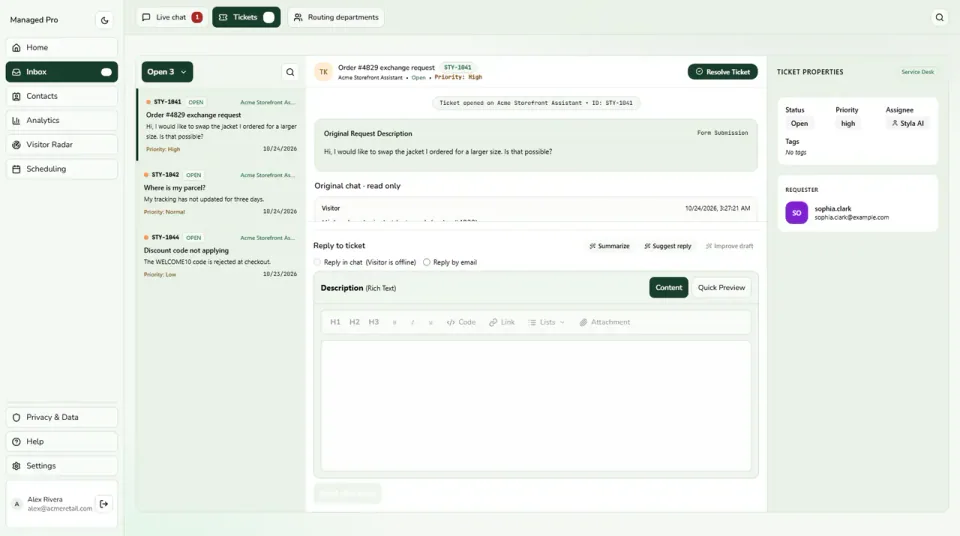This screenshot has width=960, height=536.
Task: Toggle the Inbox switch
Action: click(107, 72)
